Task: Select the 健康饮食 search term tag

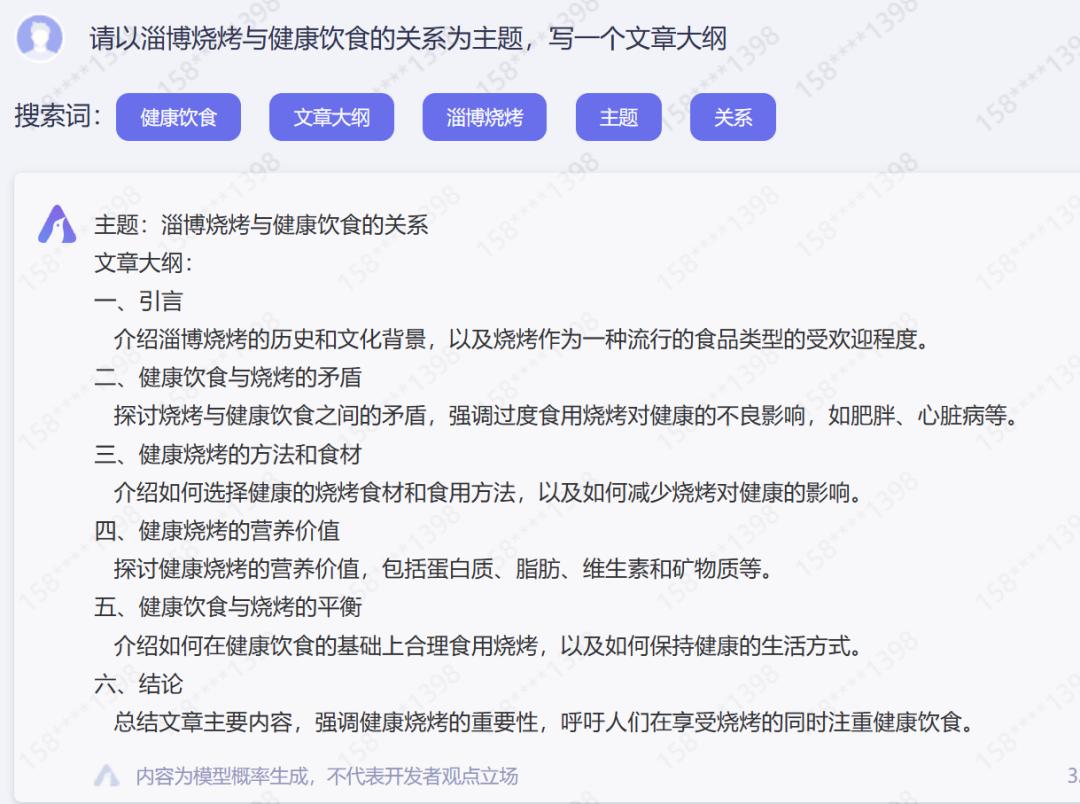Action: [x=179, y=117]
